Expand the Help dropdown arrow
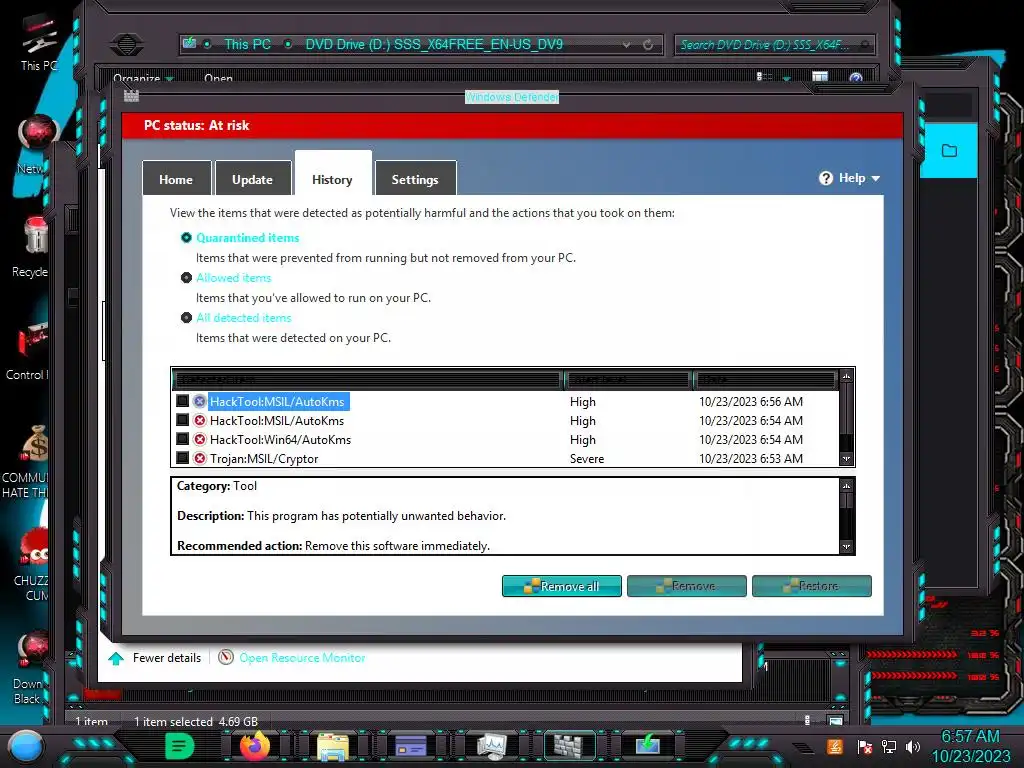1024x768 pixels. tap(876, 178)
